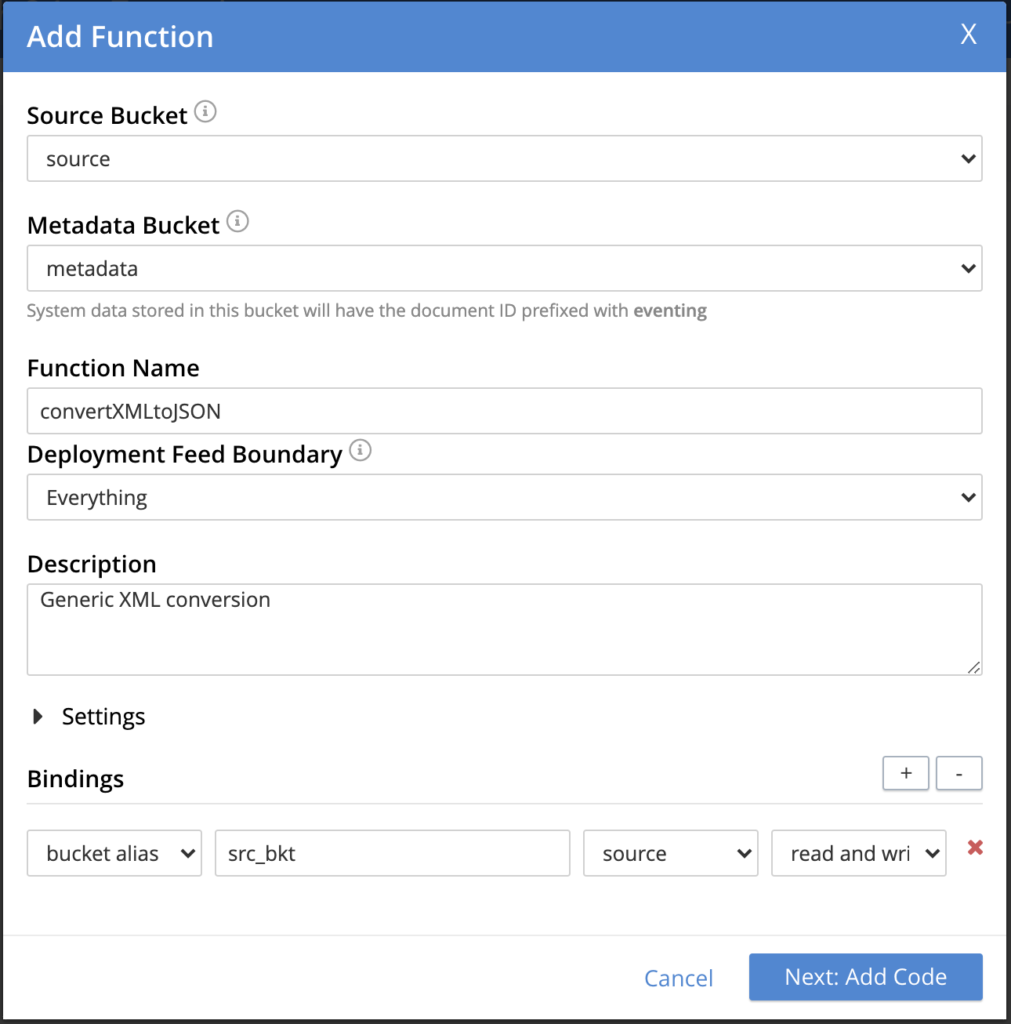This screenshot has height=1024, width=1011.
Task: Close the Add Function dialog
Action: pos(968,35)
